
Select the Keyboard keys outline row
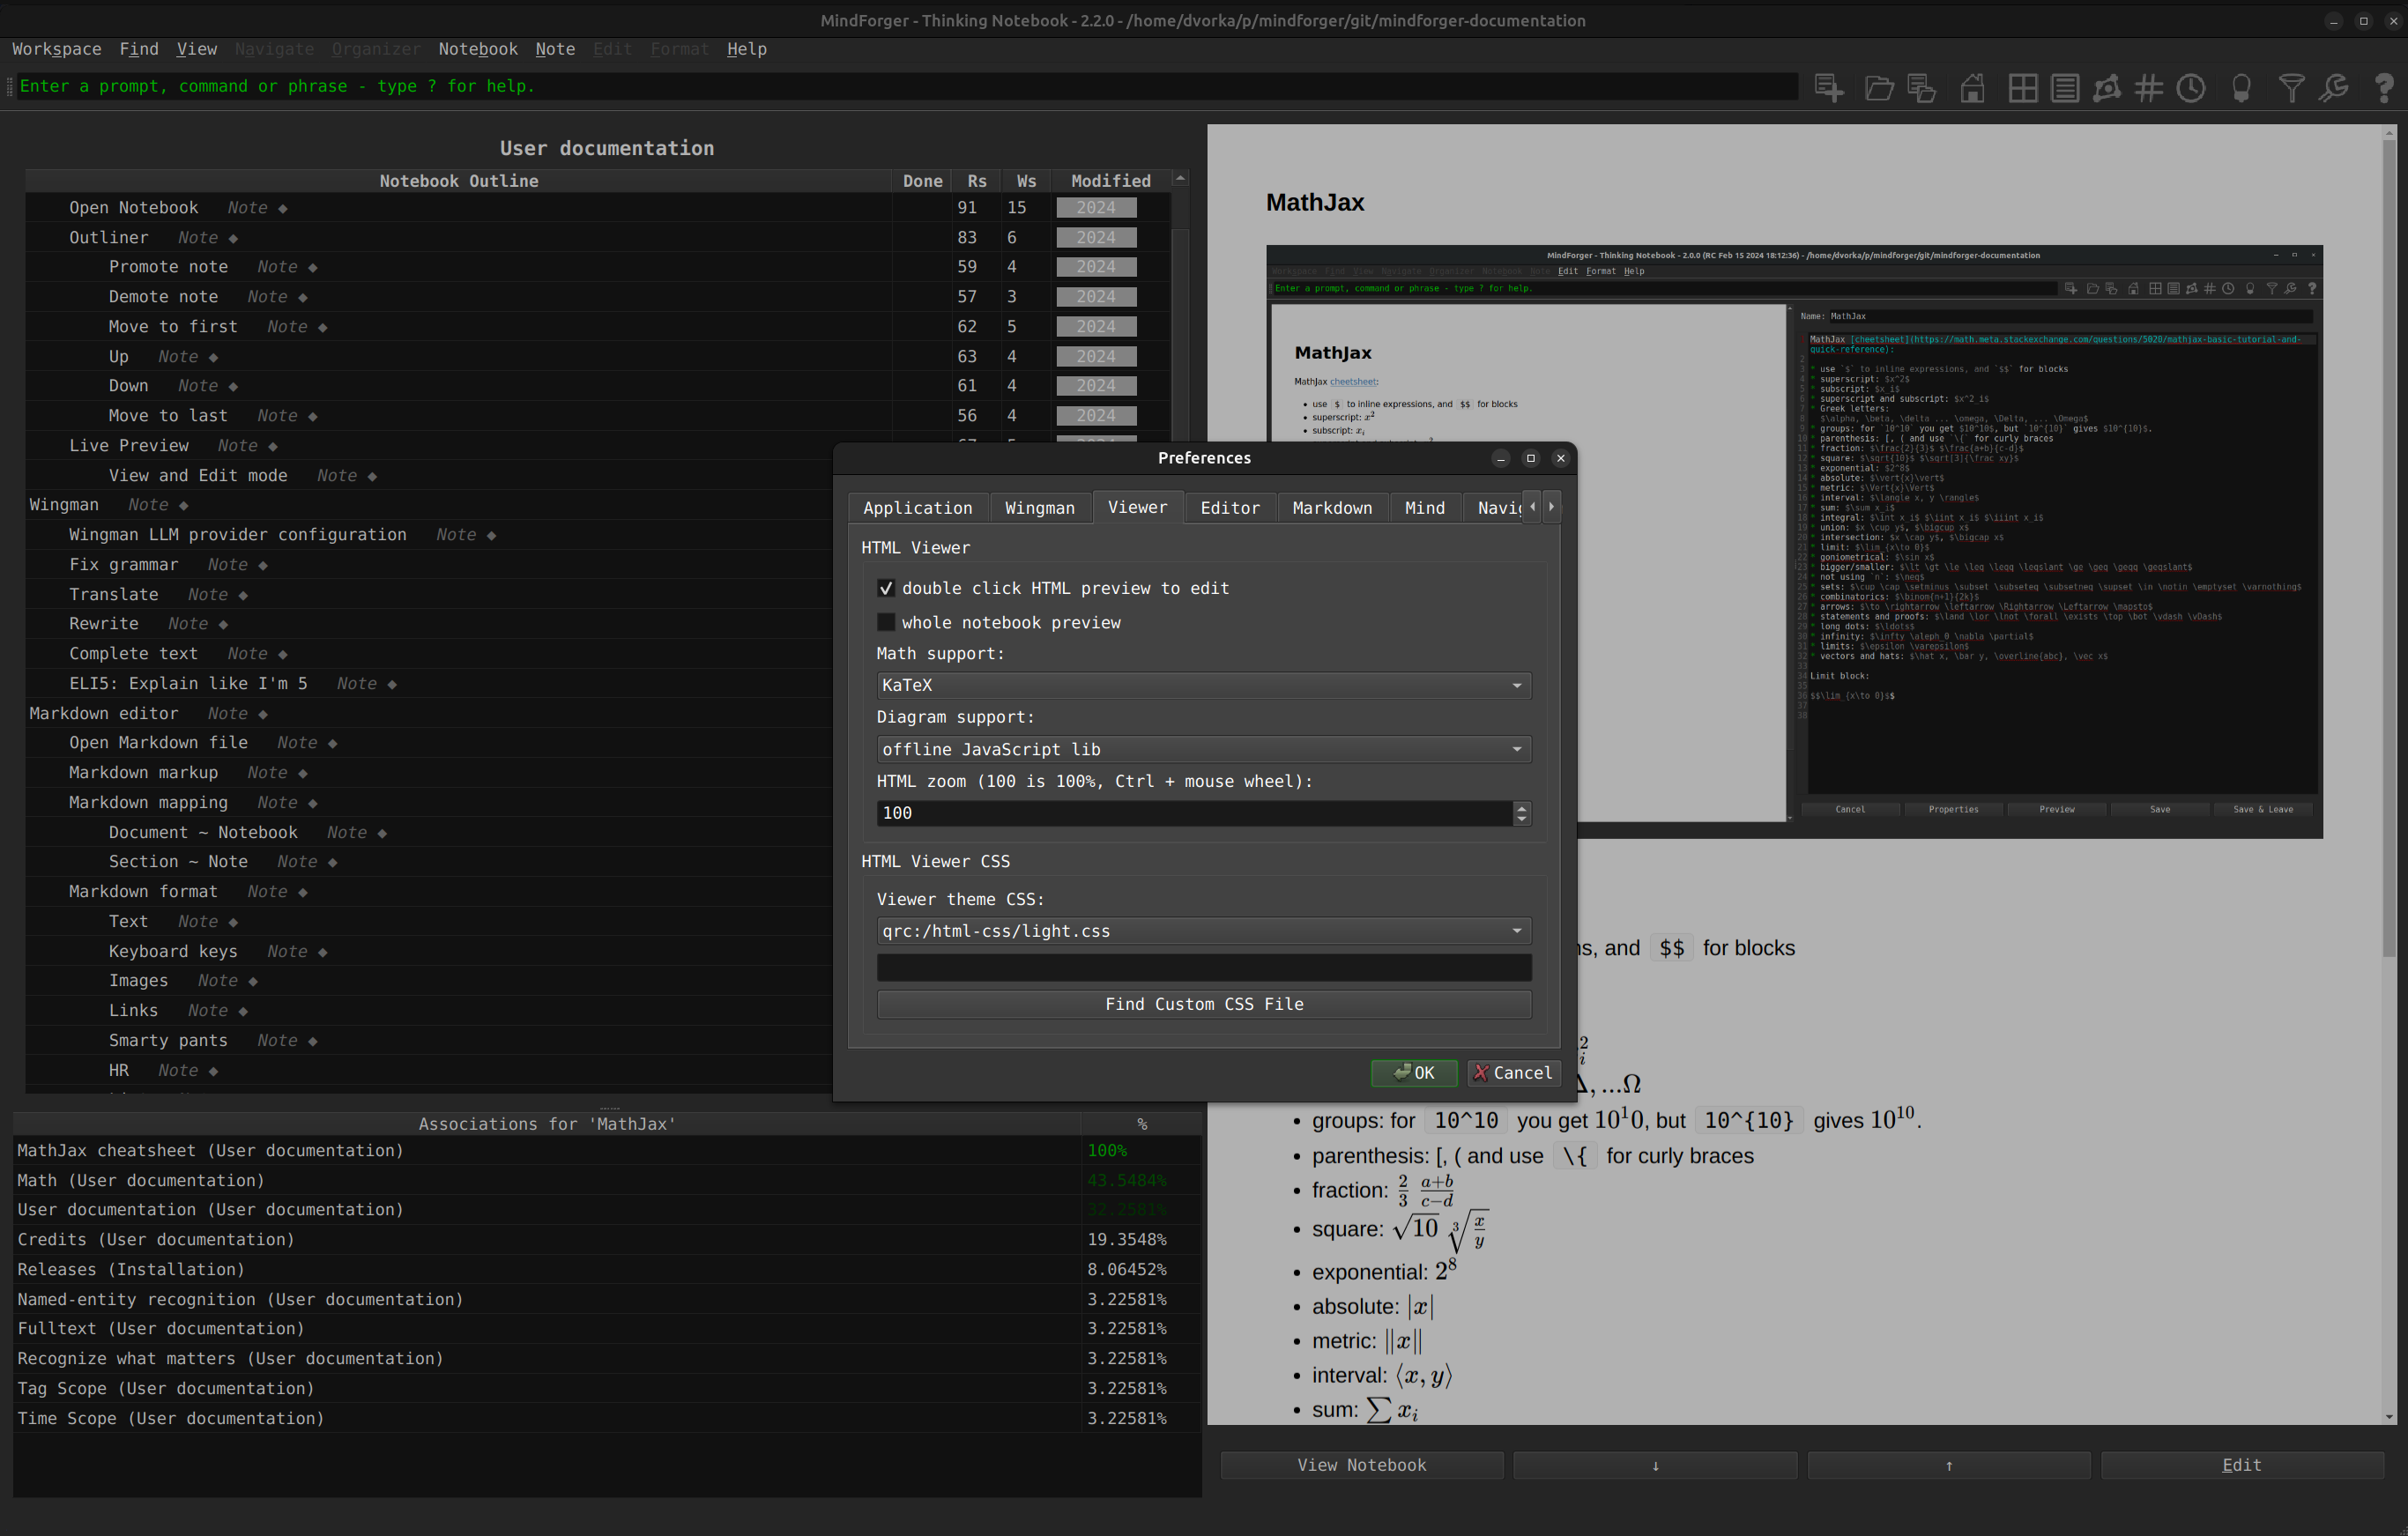click(x=430, y=951)
